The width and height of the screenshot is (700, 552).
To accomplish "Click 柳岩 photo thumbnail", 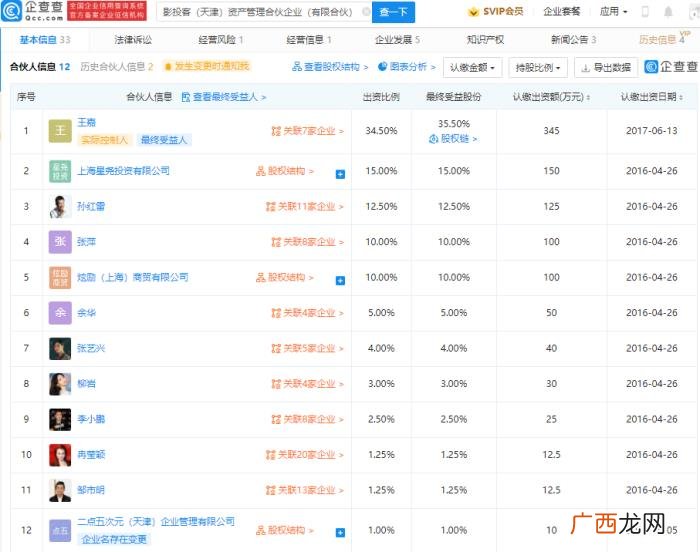I will (60, 384).
